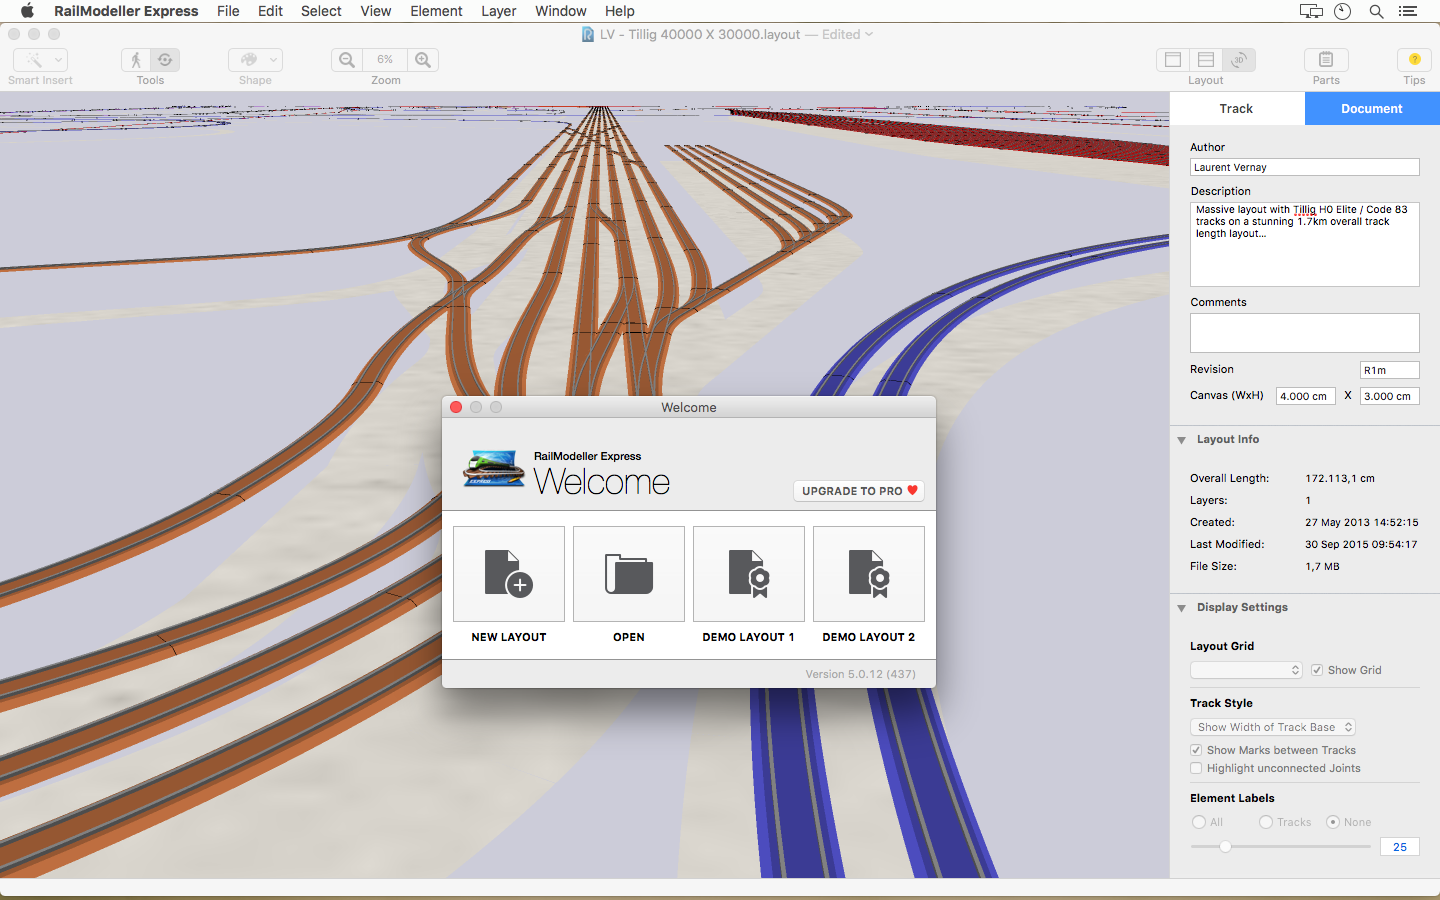This screenshot has width=1440, height=900.
Task: Click the Time Machine menu bar icon
Action: coord(1342,11)
